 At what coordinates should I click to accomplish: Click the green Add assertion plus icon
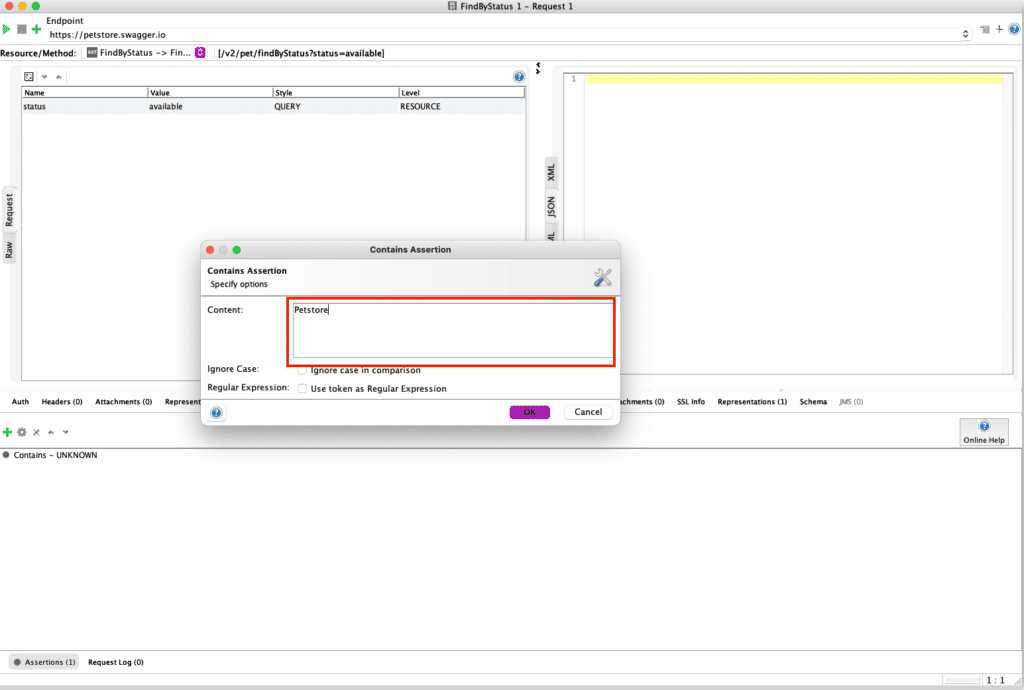pyautogui.click(x=7, y=432)
